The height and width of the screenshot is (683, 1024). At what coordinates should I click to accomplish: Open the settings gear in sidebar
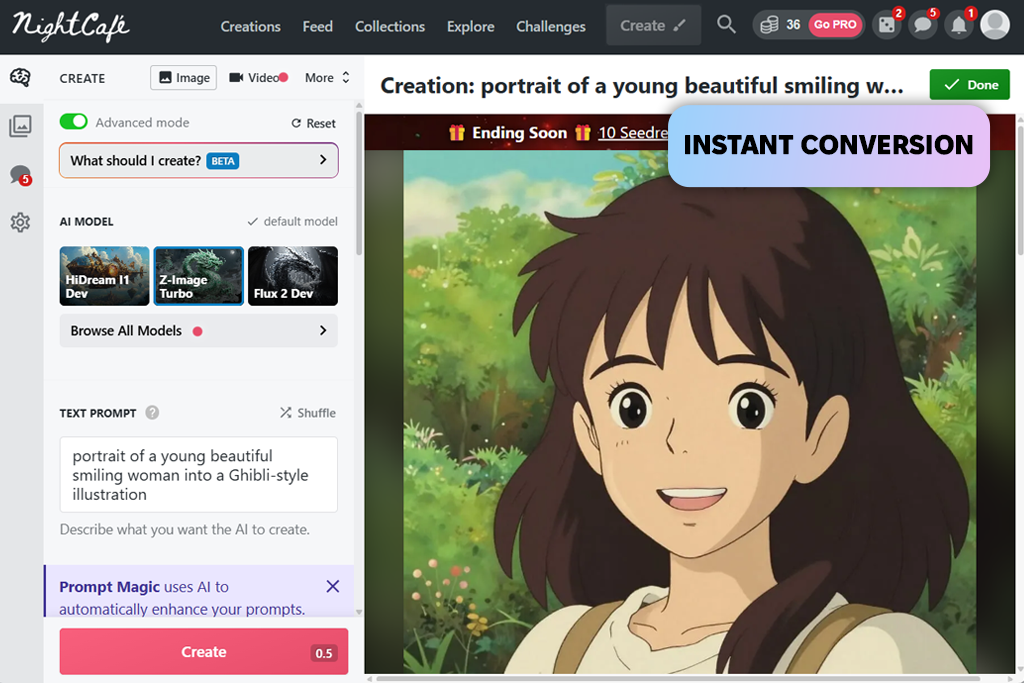click(20, 223)
